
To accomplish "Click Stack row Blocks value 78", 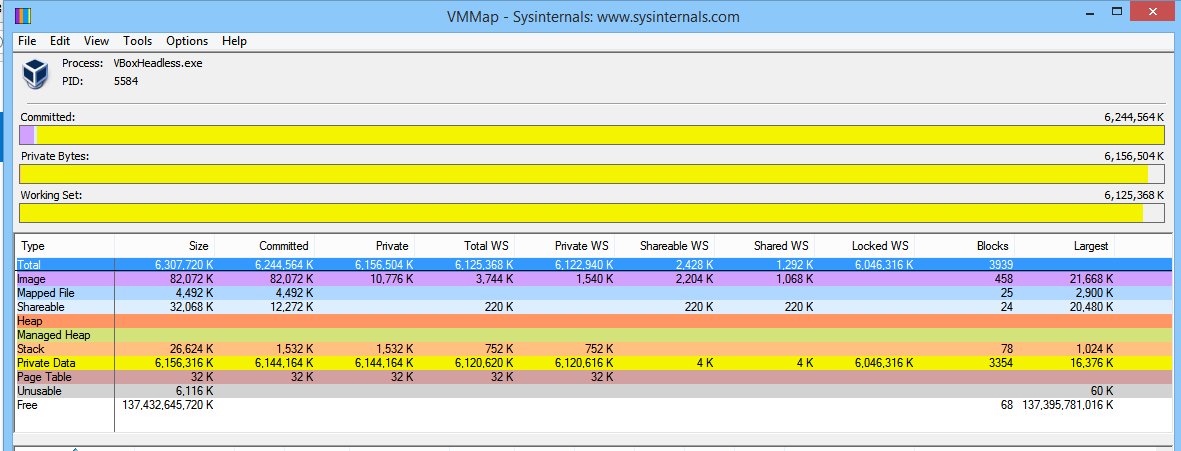I will pyautogui.click(x=1007, y=349).
